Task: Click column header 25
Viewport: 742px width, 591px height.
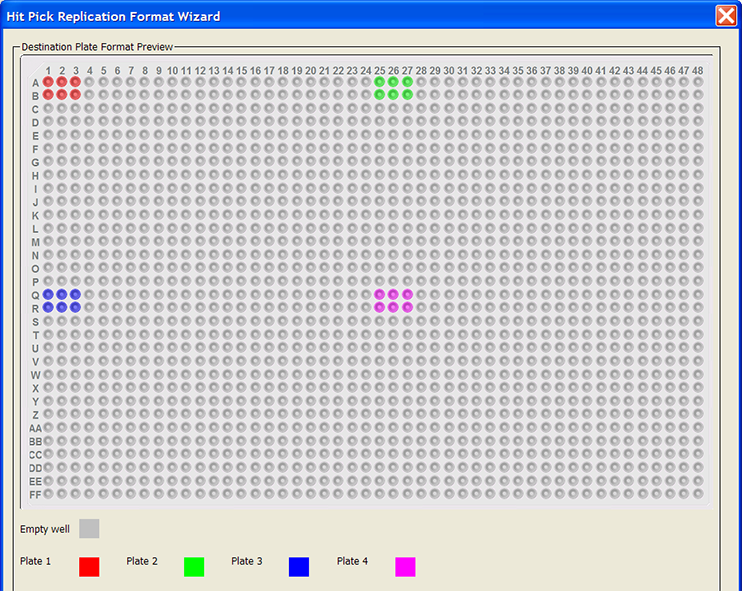Action: coord(380,71)
